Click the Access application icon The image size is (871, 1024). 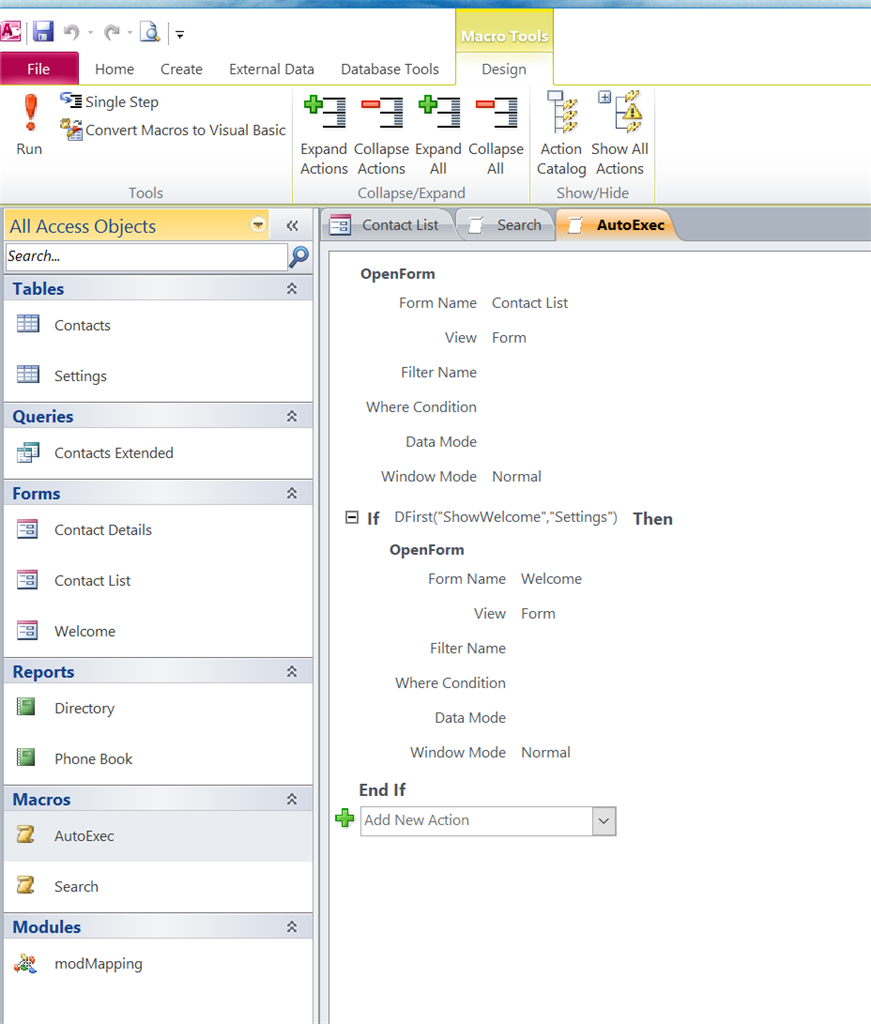pos(11,31)
